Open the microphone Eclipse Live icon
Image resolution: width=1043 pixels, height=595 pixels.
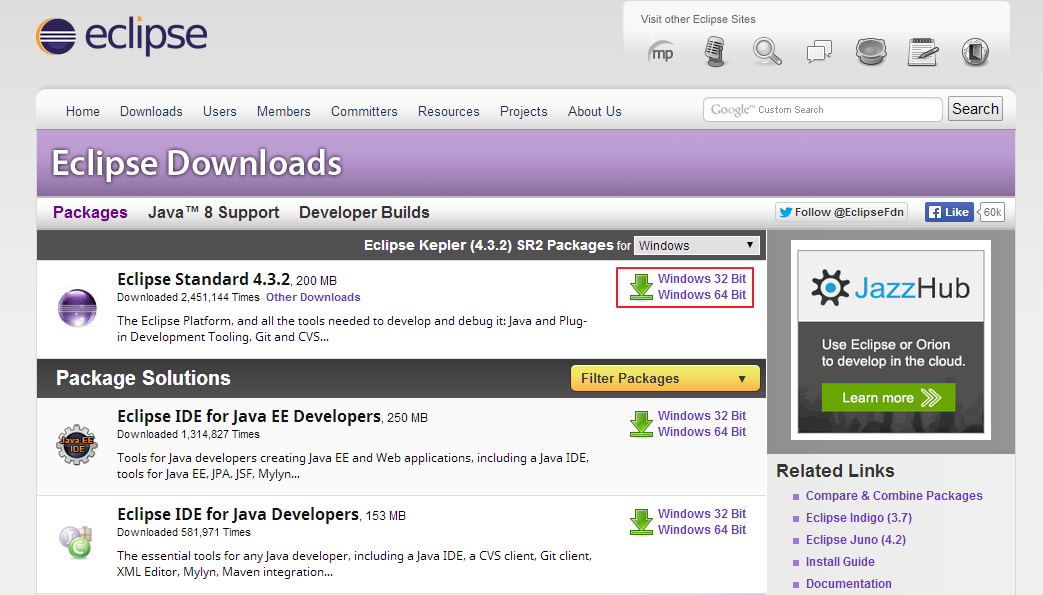point(714,51)
